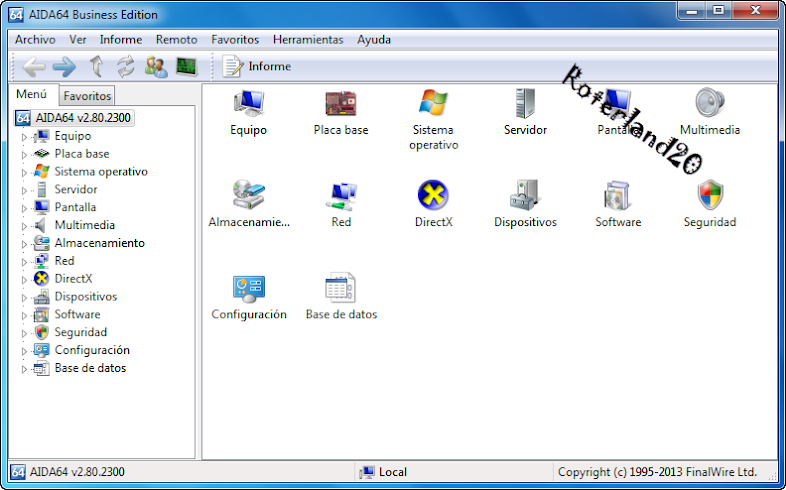Open the Ver menu
Viewport: 786px width, 490px height.
78,40
